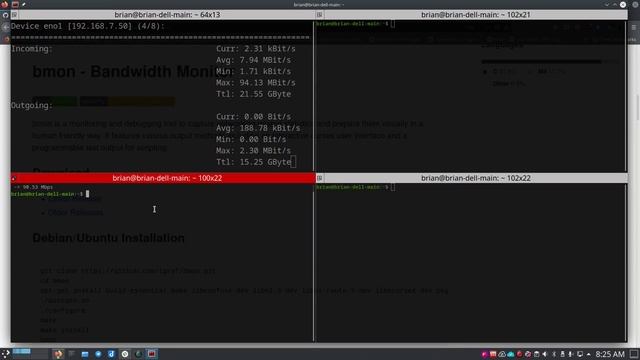Screen dimensions: 640x360
Task: Click the 'Incoming:' label in bmon output
Action: (32, 49)
